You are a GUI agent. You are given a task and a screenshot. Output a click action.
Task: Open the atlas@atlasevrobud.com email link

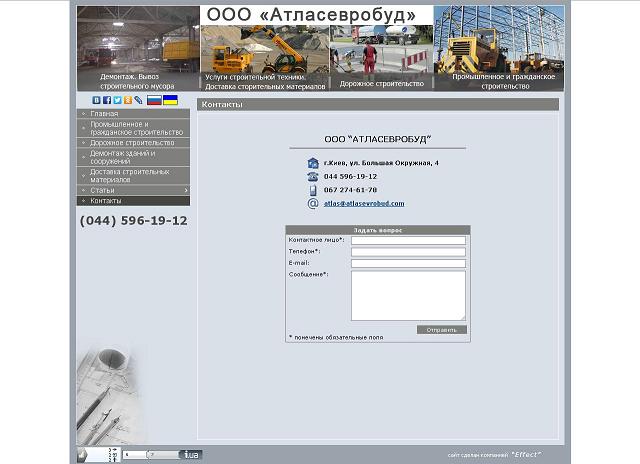[x=364, y=203]
